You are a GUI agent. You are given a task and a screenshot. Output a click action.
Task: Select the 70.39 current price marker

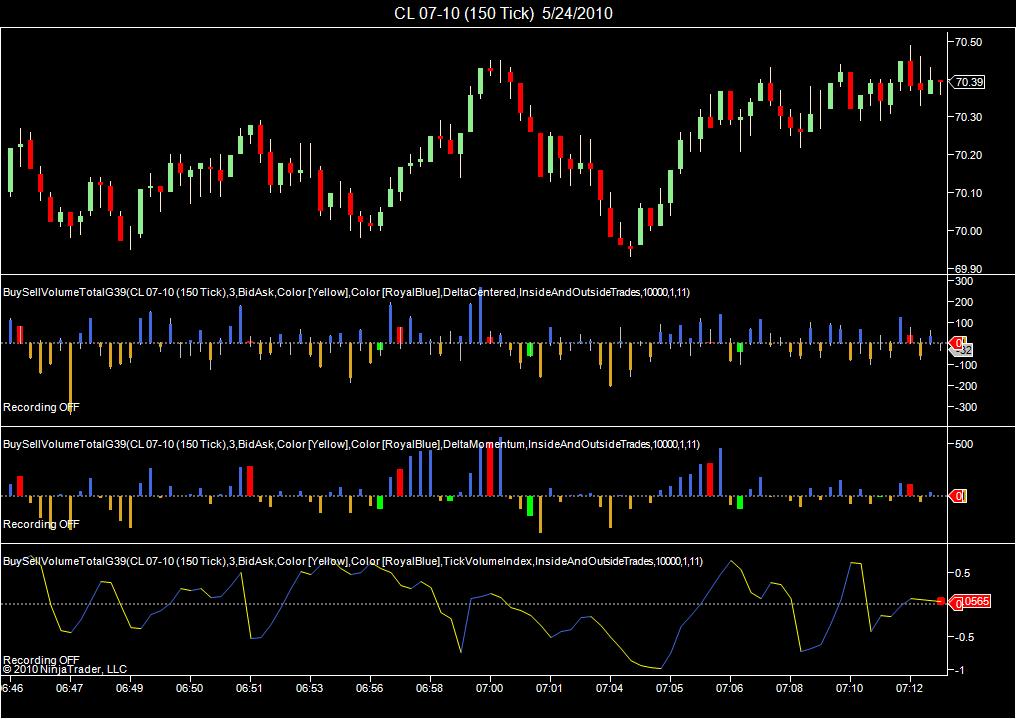coord(969,82)
